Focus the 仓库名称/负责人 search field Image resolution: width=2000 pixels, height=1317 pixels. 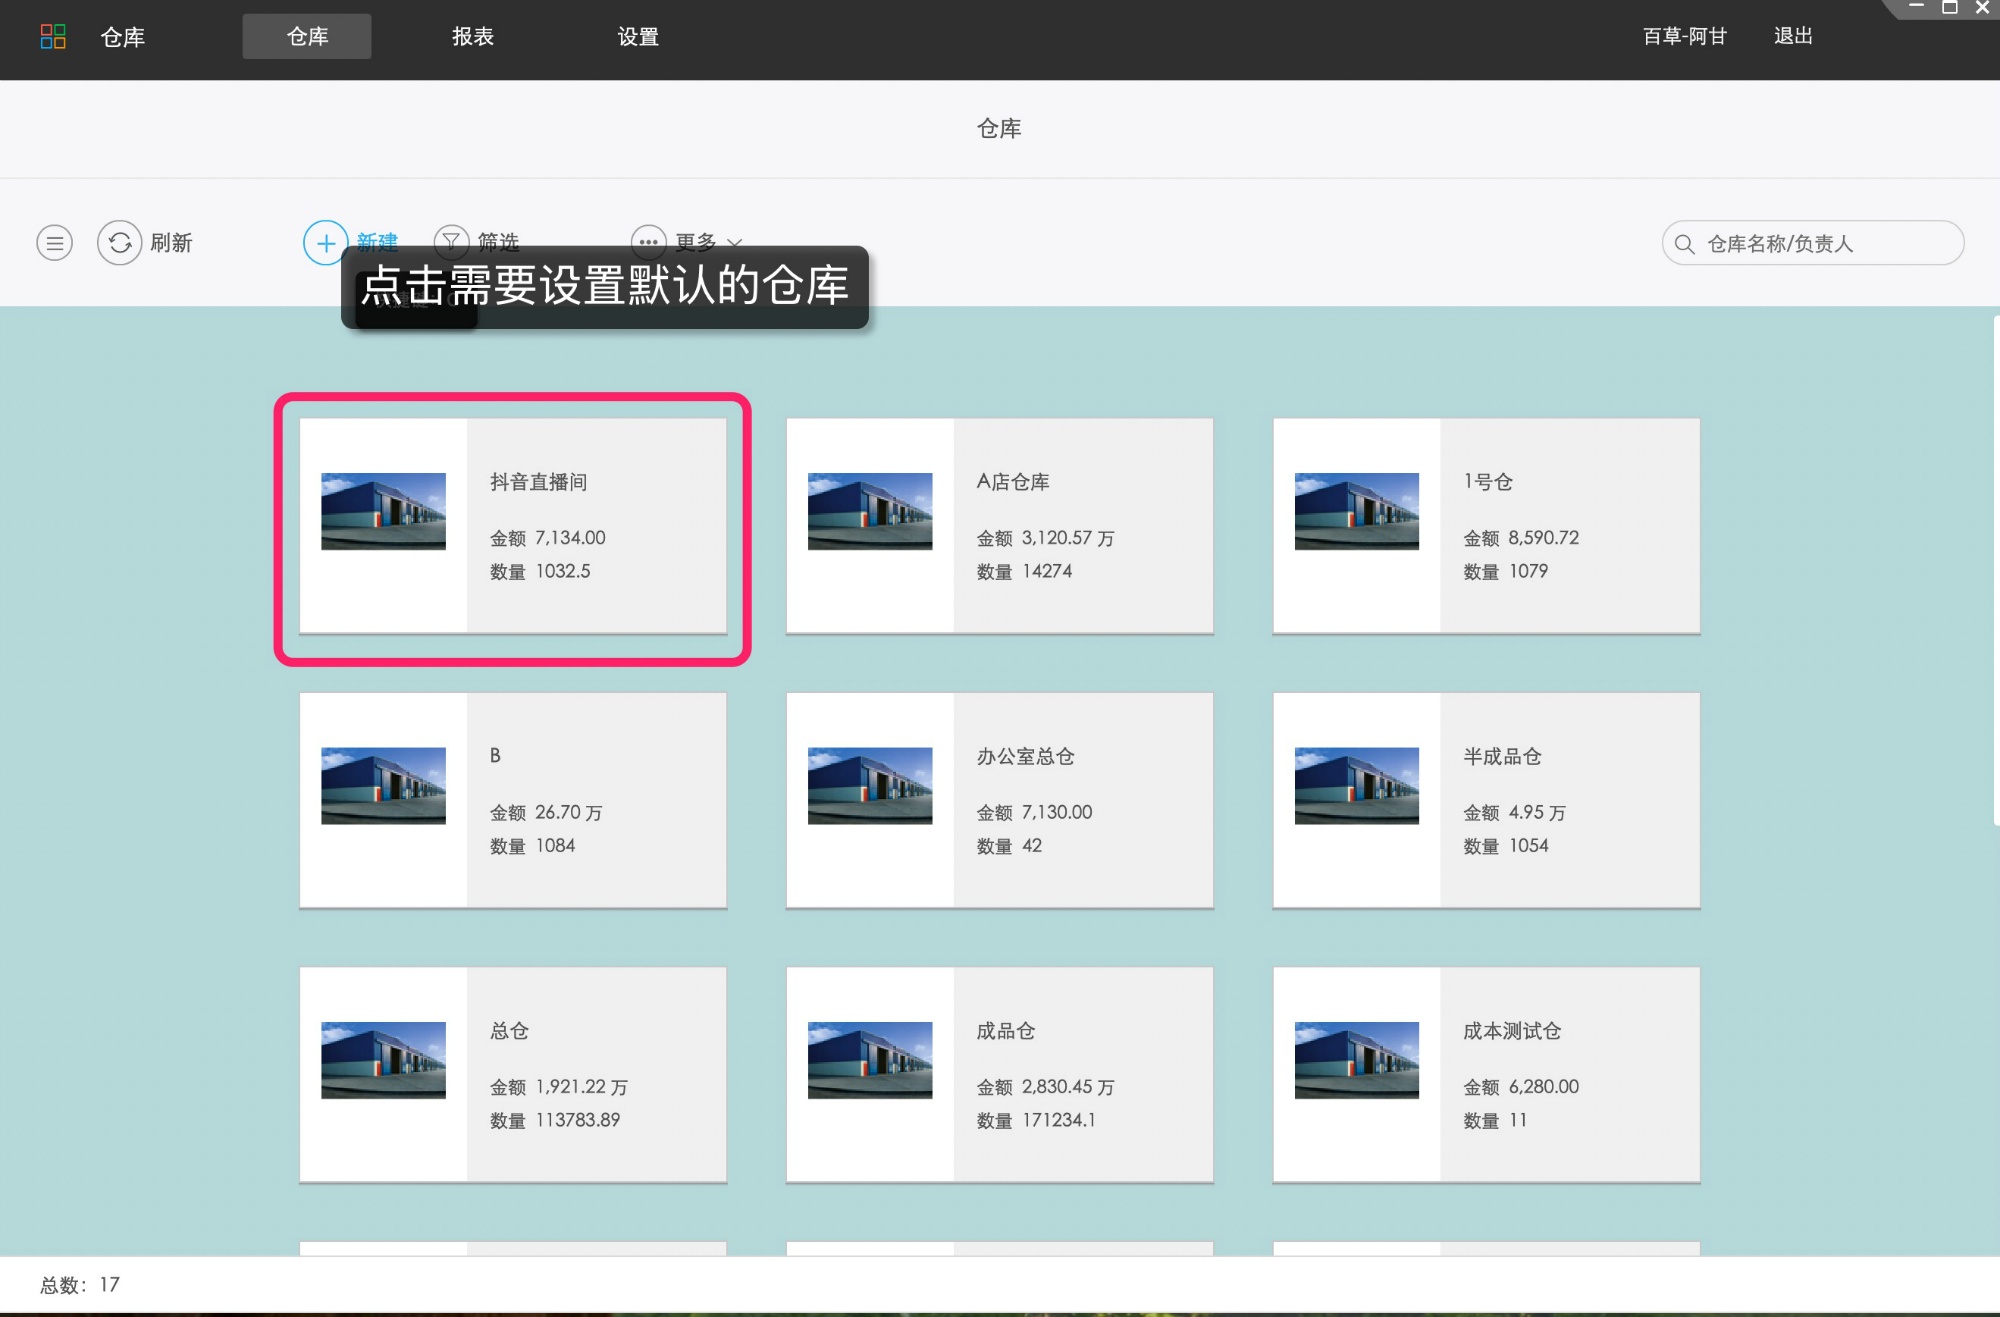(1813, 243)
